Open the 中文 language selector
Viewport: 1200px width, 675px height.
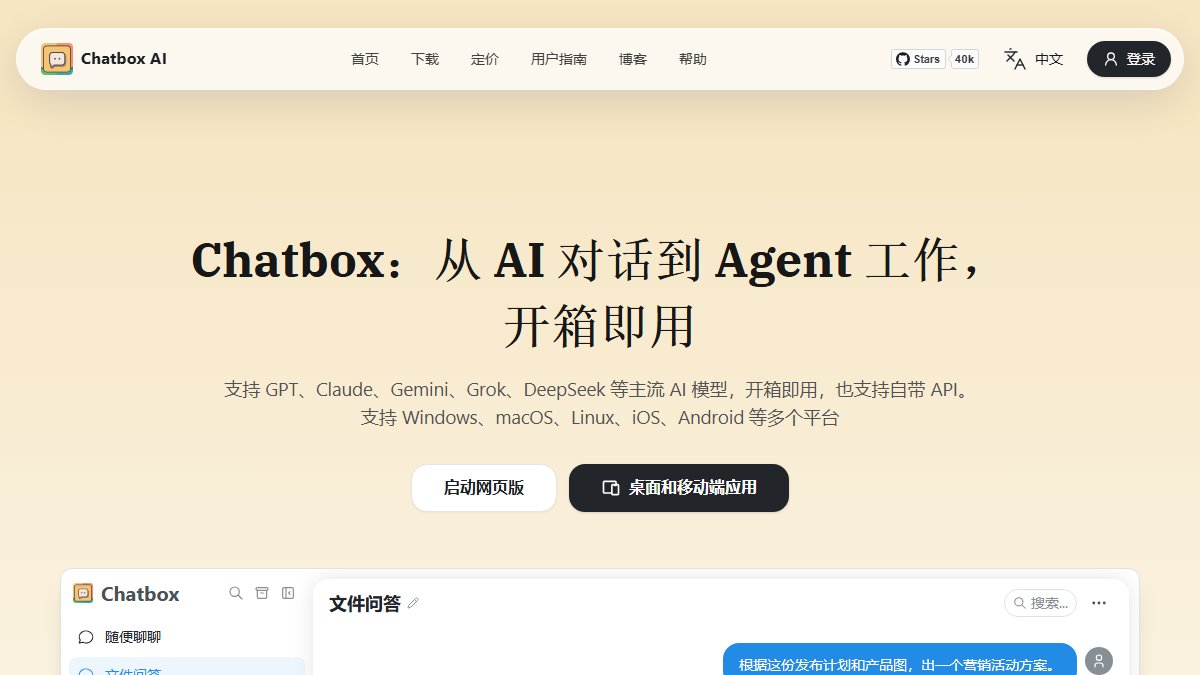click(x=1049, y=59)
